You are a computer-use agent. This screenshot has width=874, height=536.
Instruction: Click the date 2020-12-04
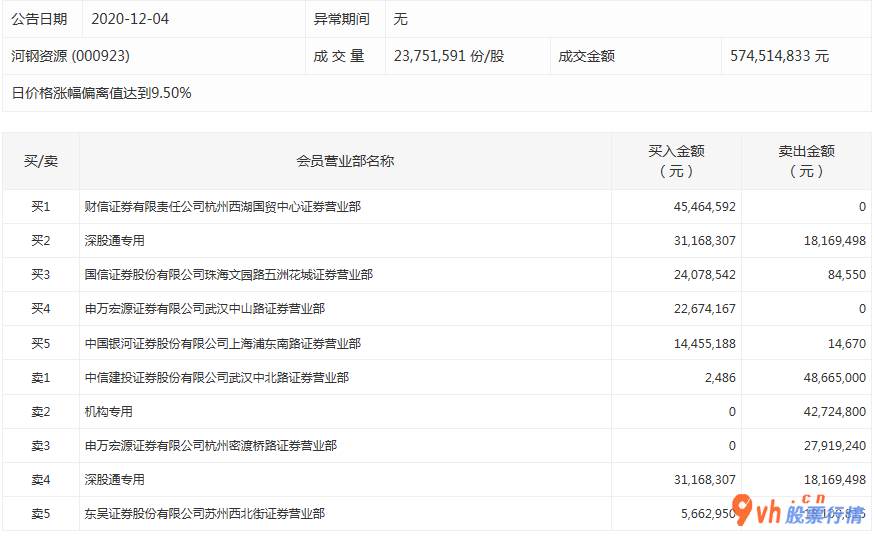click(130, 19)
